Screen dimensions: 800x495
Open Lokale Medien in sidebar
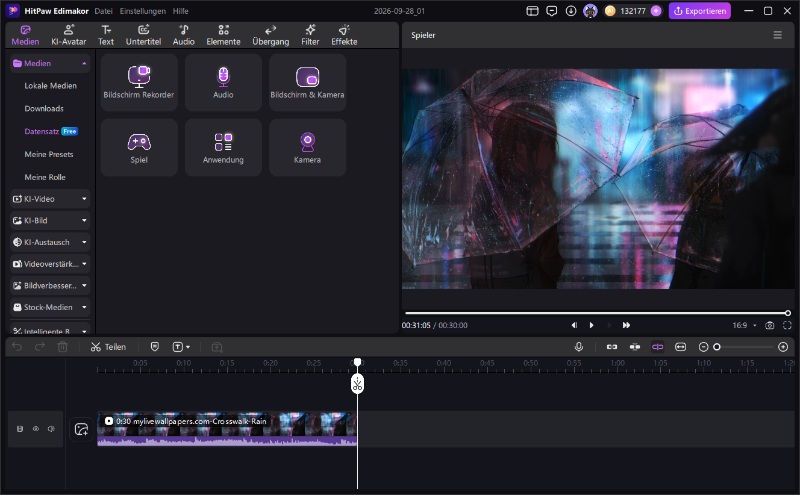51,86
